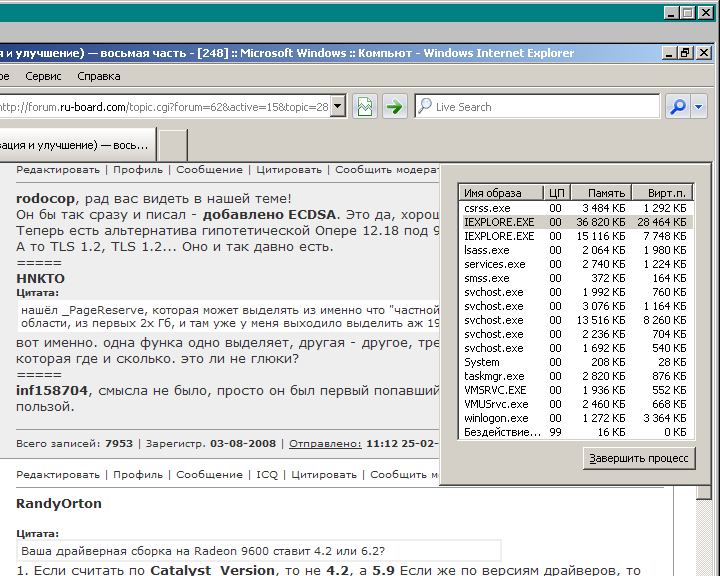Viewport: 720px width, 576px height.
Task: Select IEXPLORE.EXE using 15 116 КБ
Action: [x=576, y=236]
